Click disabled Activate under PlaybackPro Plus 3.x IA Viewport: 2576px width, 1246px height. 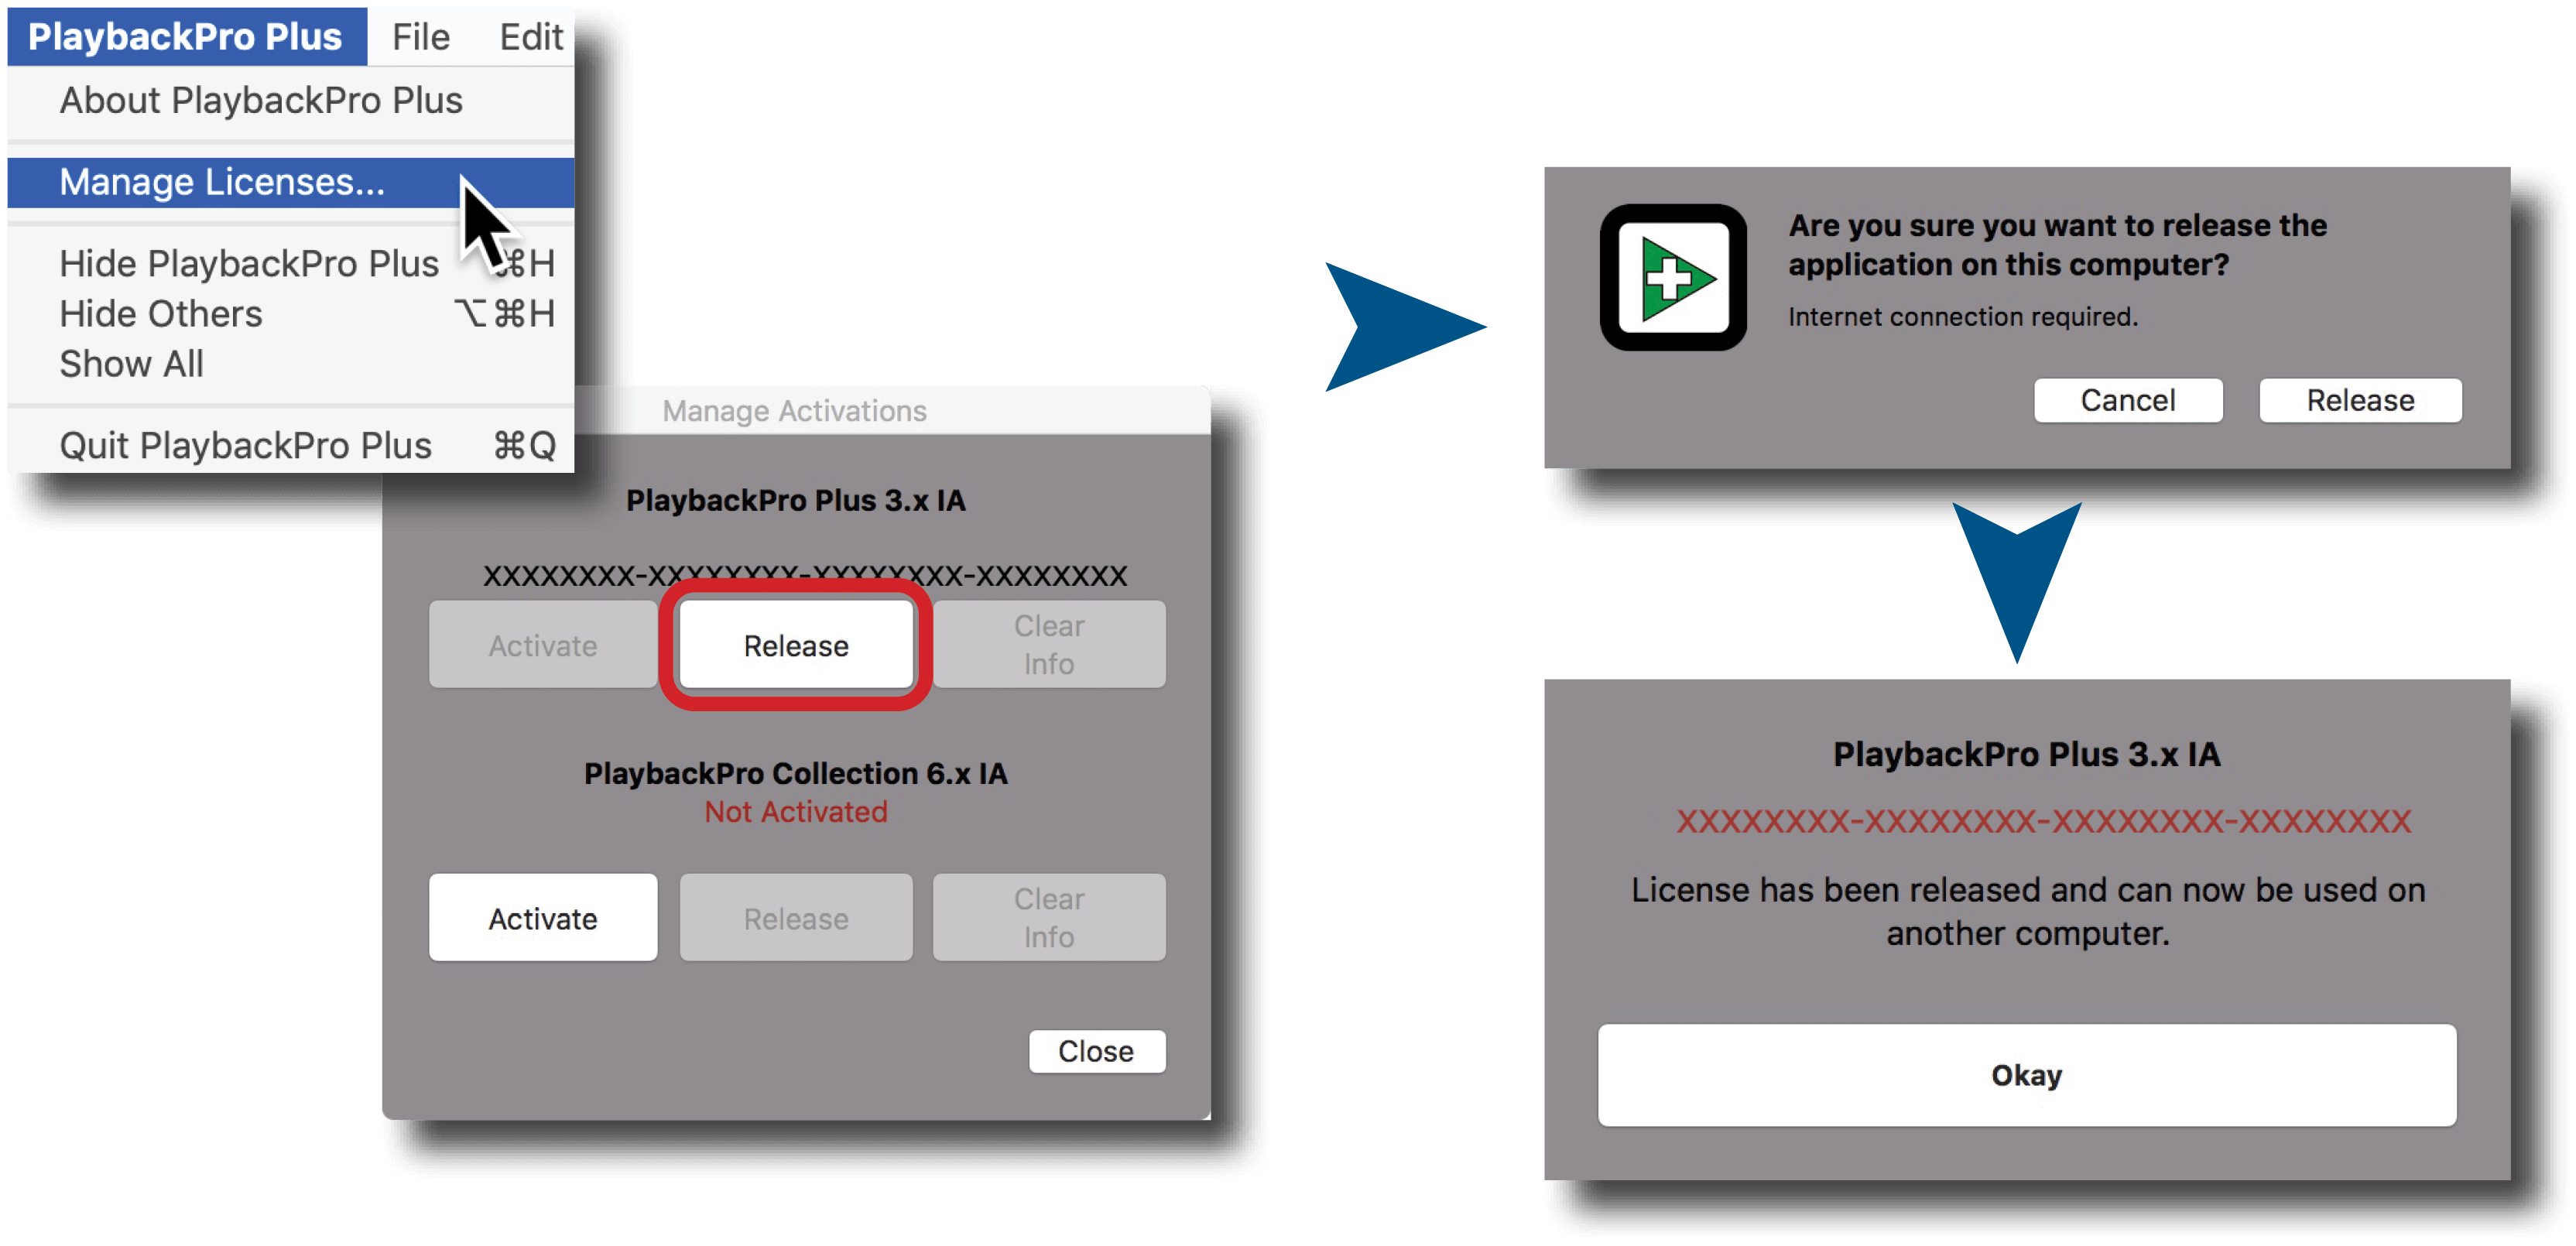[x=543, y=645]
